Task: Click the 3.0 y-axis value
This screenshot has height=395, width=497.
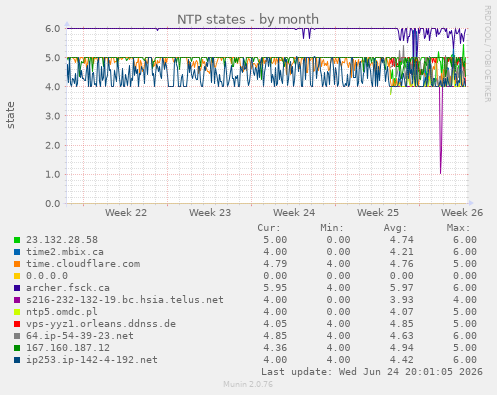Action: pos(53,116)
